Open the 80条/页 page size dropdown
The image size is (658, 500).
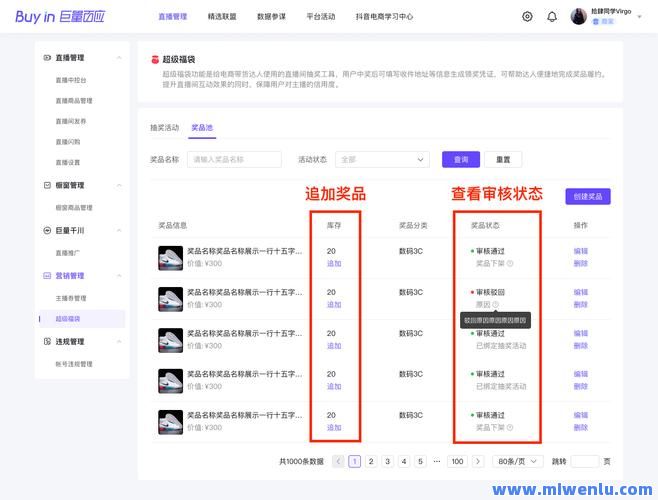click(518, 461)
